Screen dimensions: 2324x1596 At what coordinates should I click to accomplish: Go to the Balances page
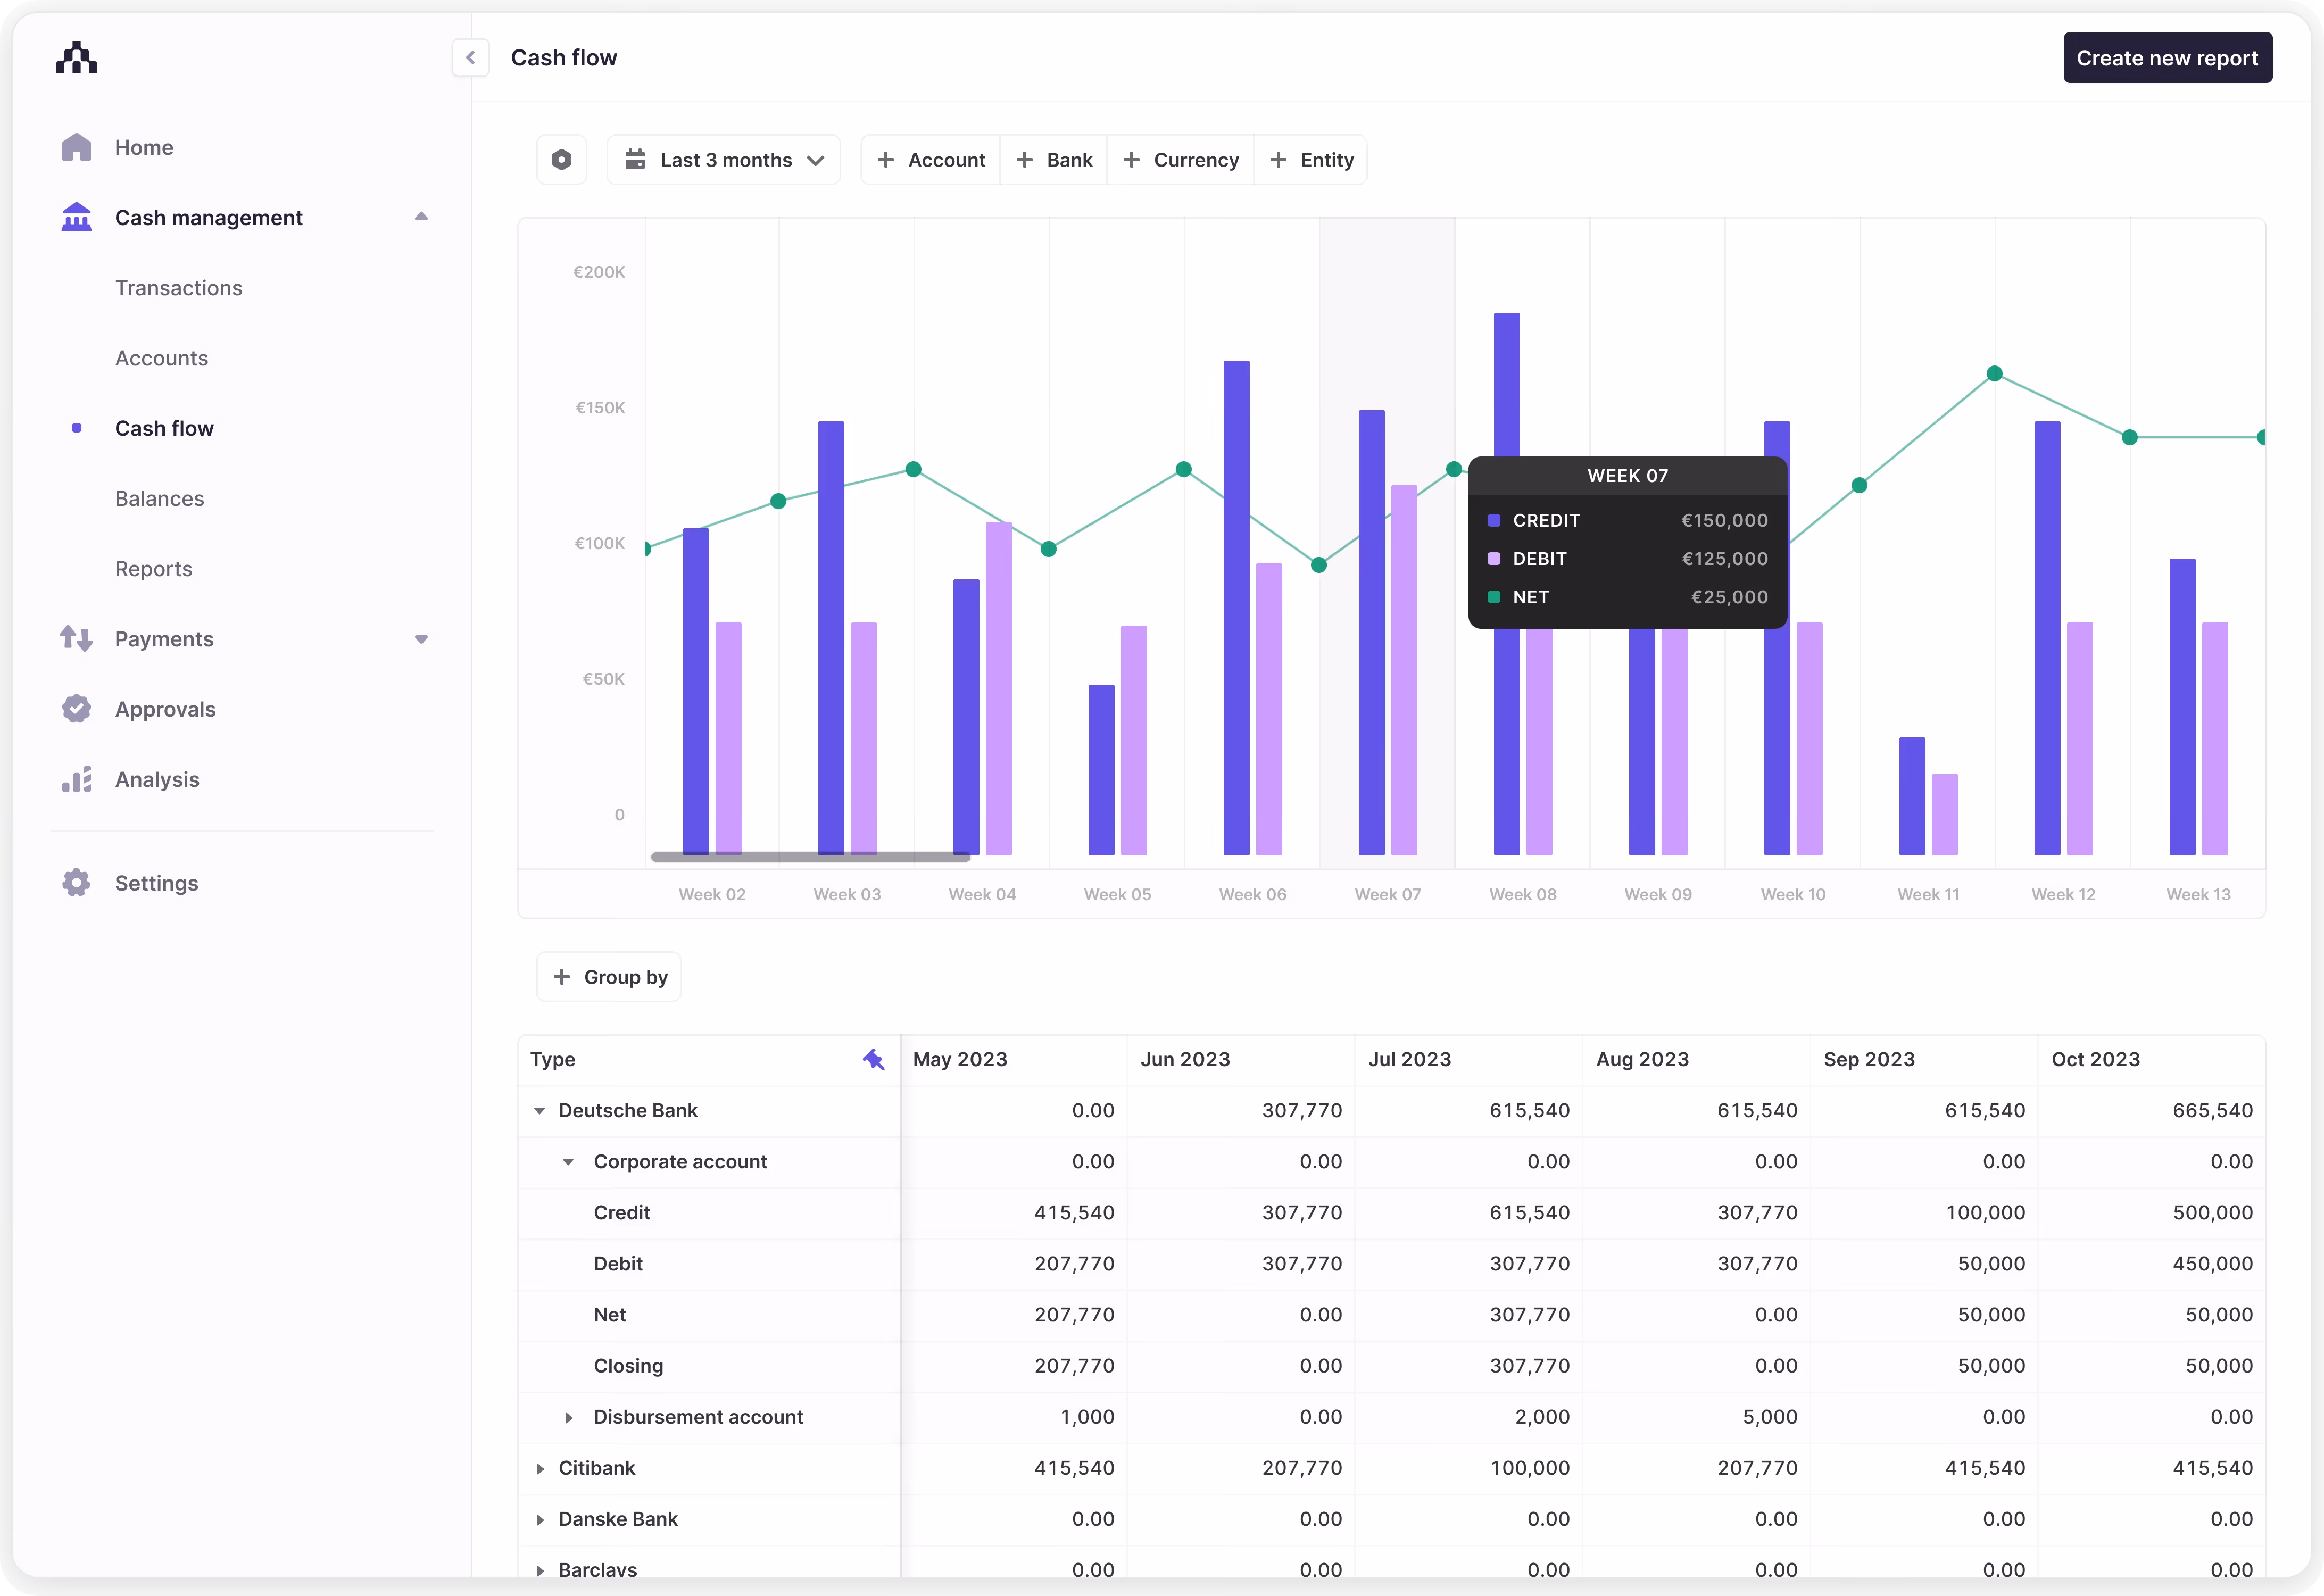(x=159, y=499)
